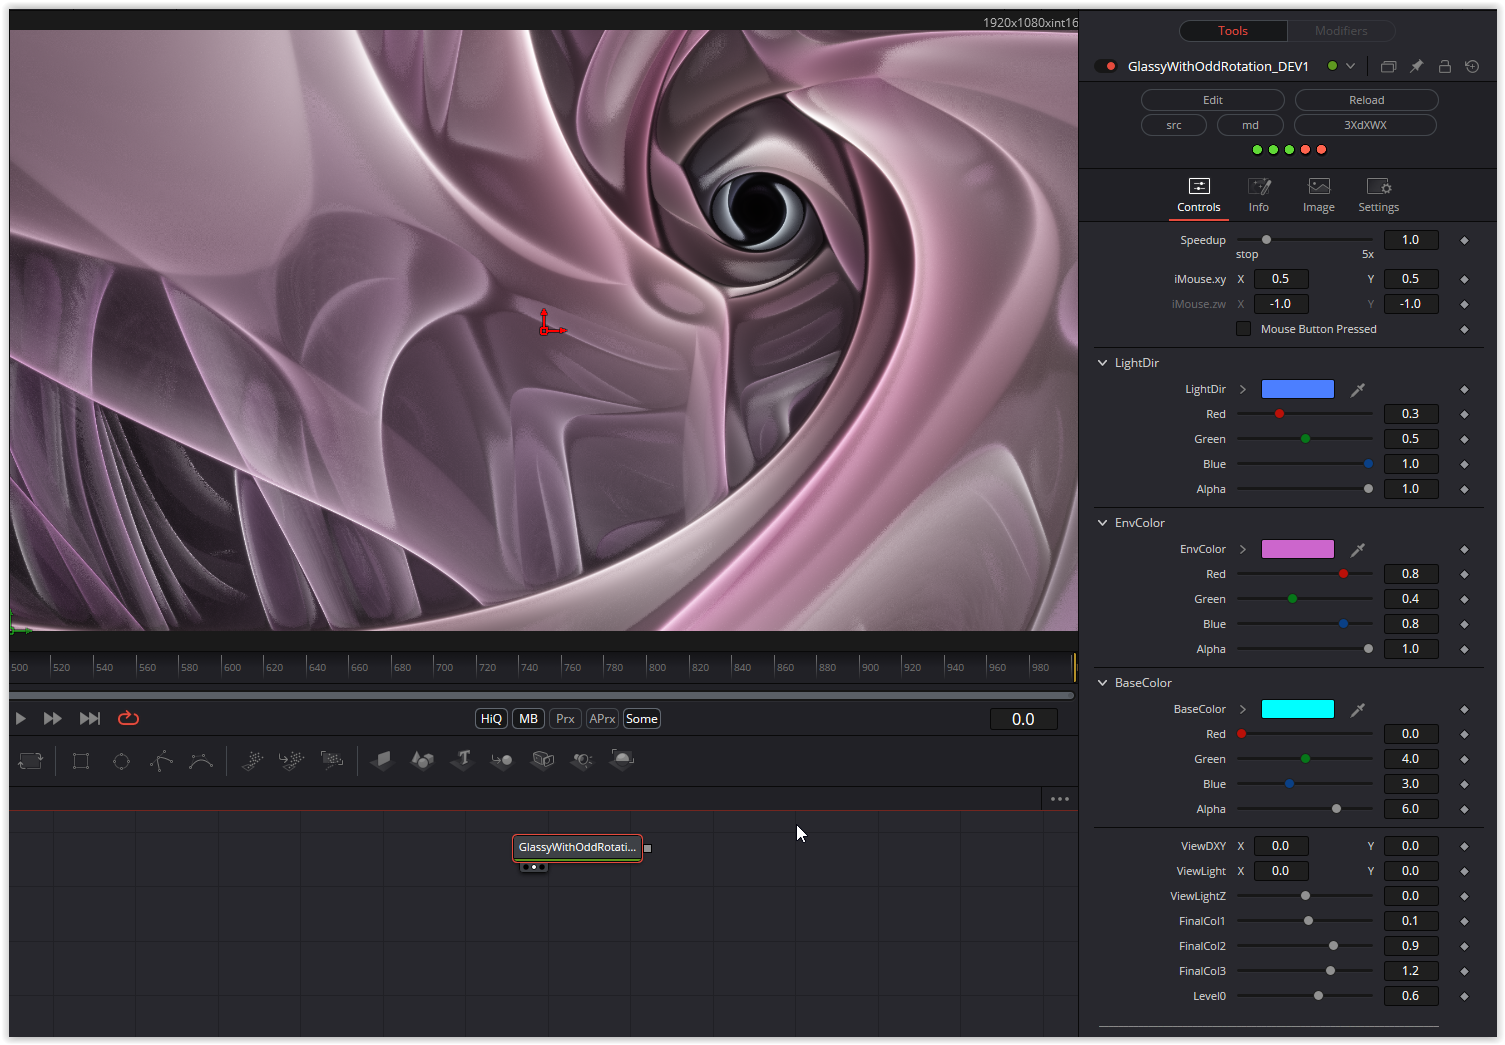
Task: Reset the tool with circular arrow icon
Action: pos(1472,66)
